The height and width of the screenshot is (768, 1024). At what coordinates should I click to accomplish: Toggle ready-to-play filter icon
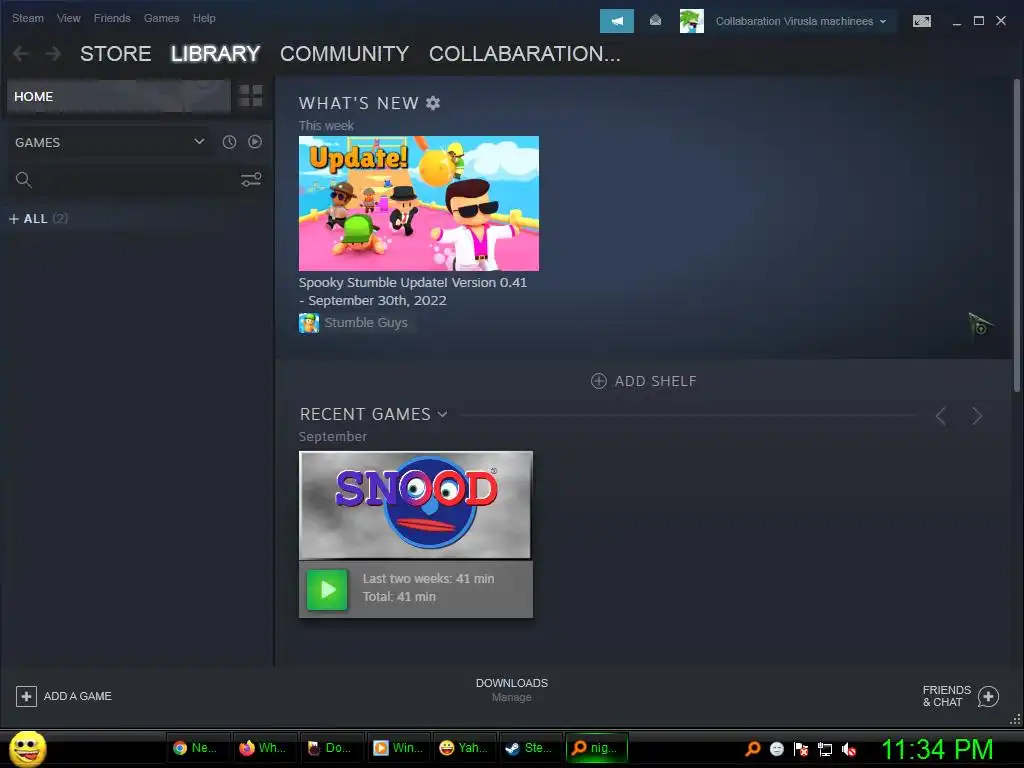(x=255, y=142)
